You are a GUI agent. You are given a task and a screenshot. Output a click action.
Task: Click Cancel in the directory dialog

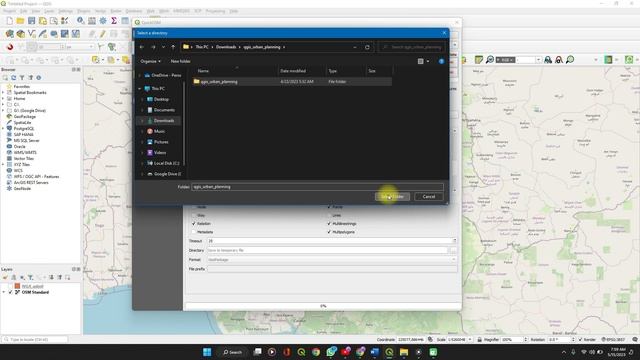(429, 197)
